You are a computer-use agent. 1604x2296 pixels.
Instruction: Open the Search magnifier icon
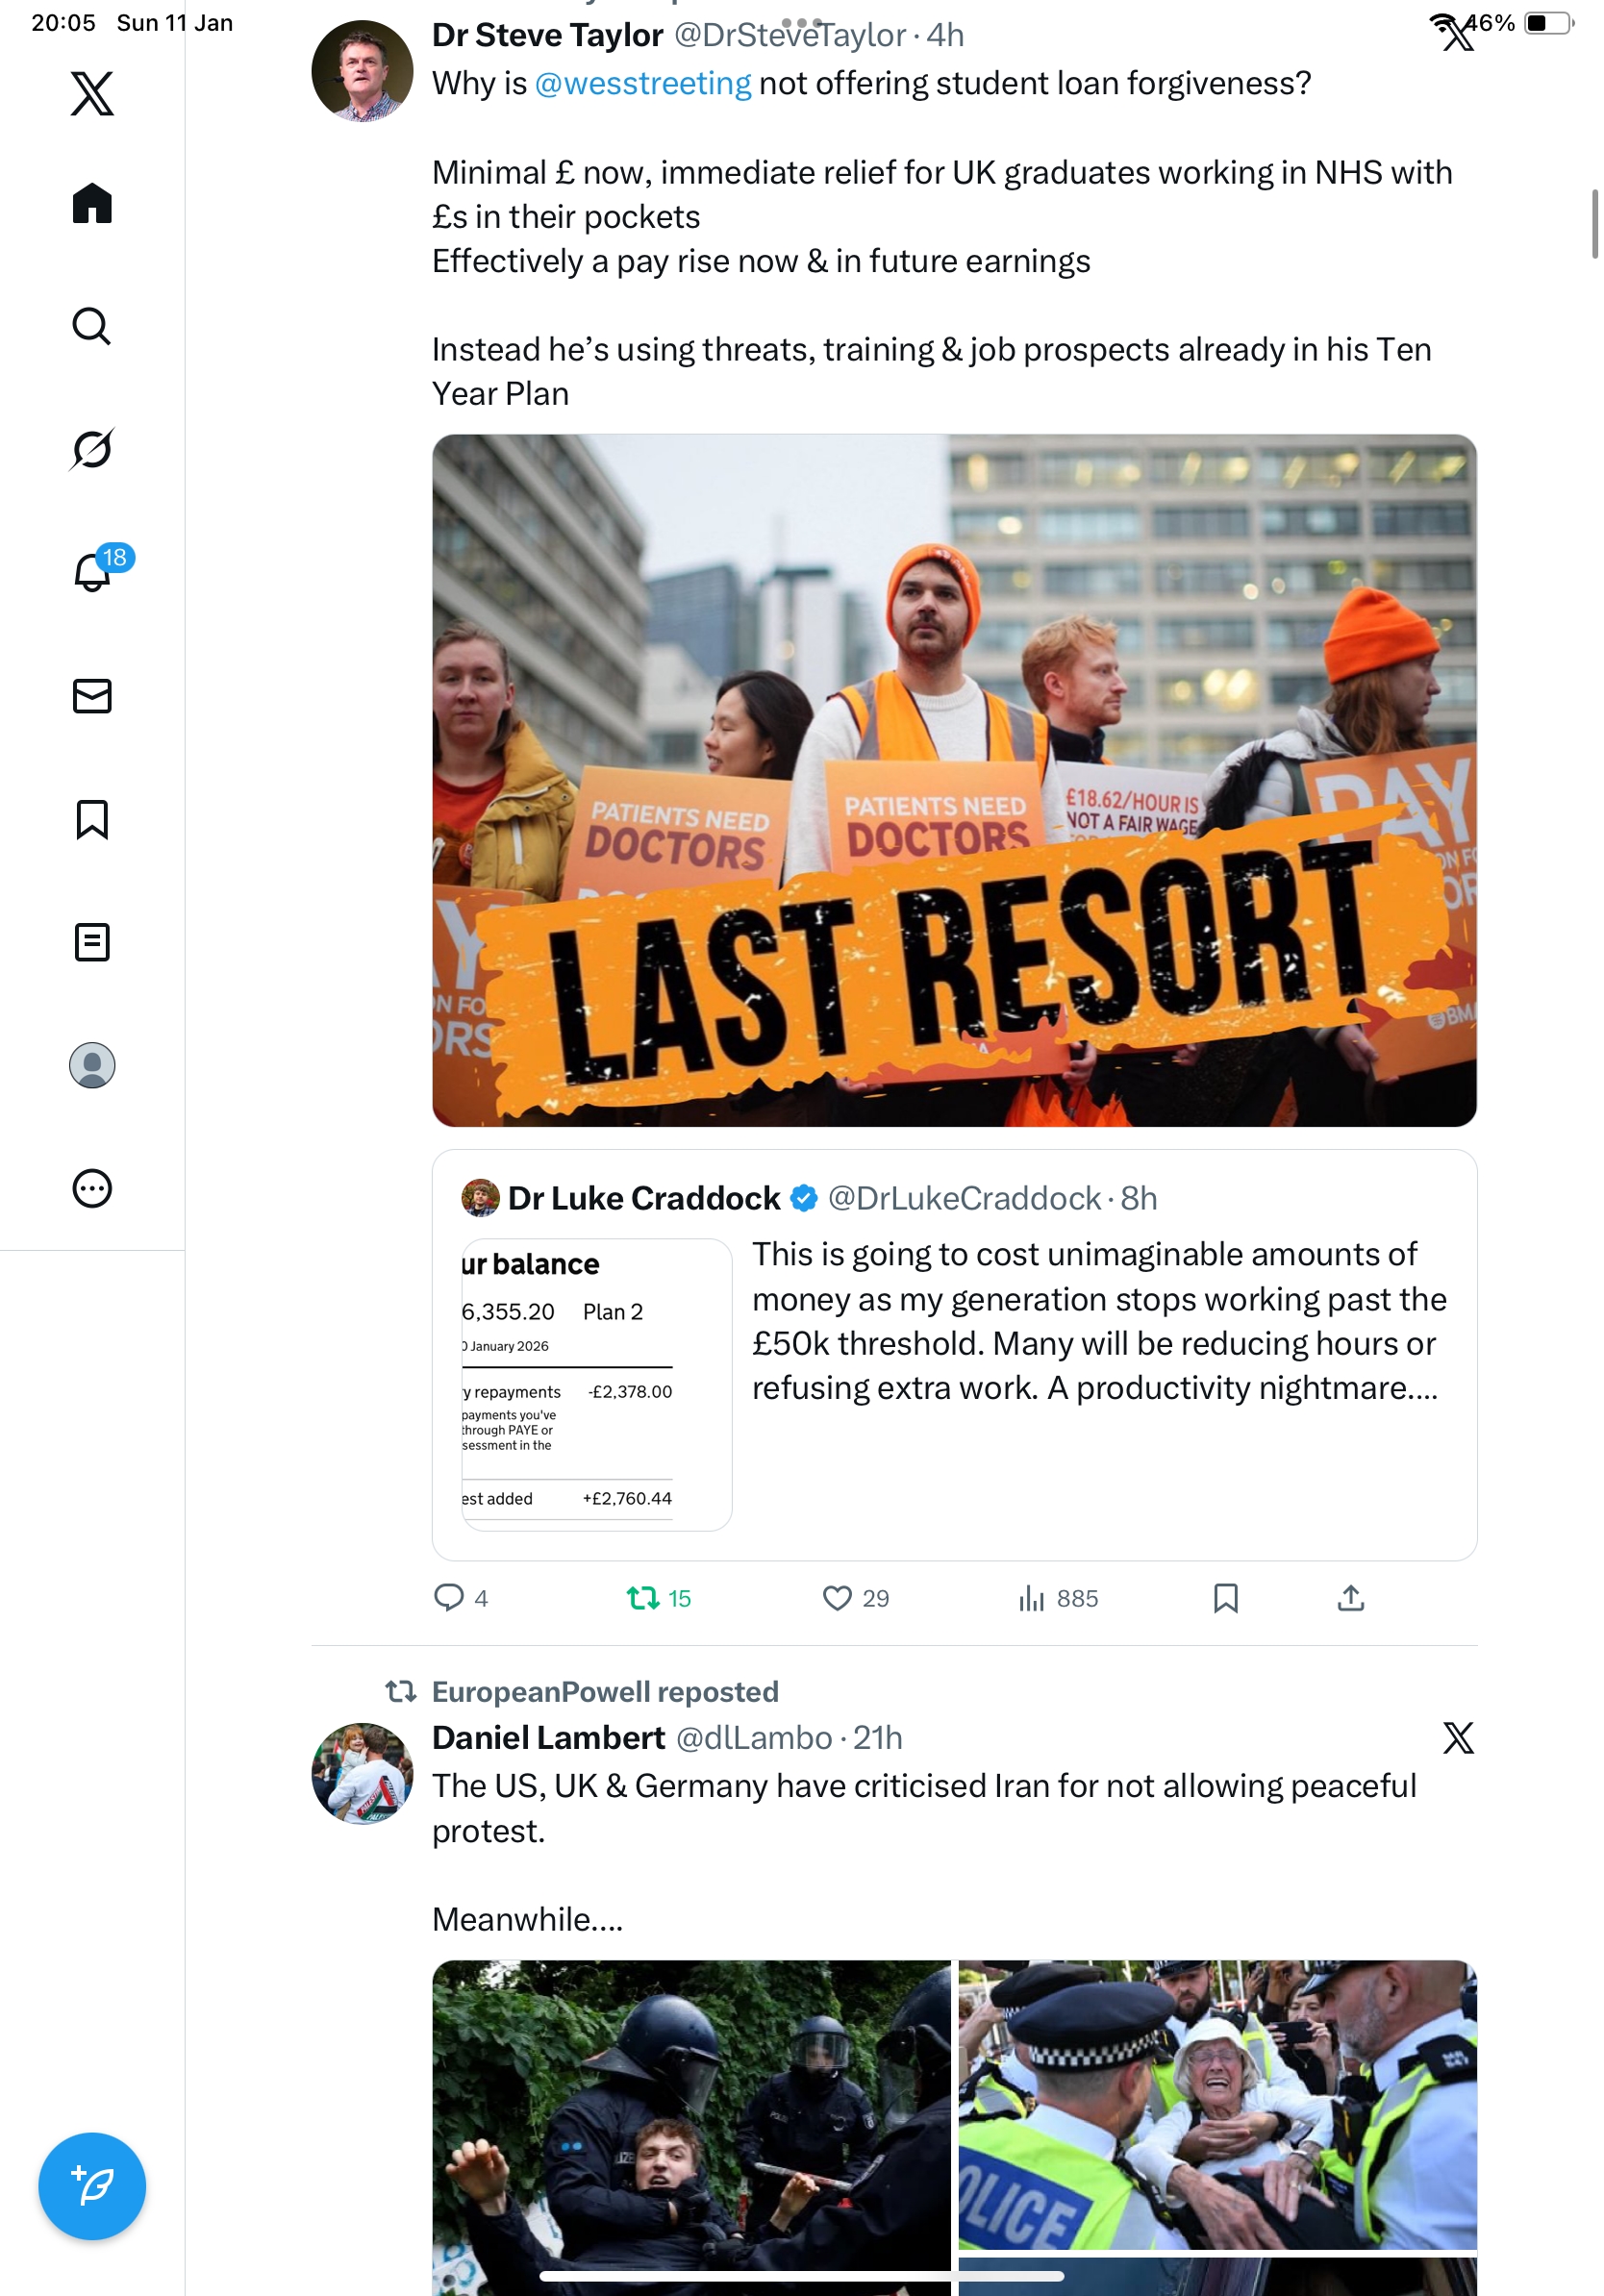pyautogui.click(x=92, y=326)
